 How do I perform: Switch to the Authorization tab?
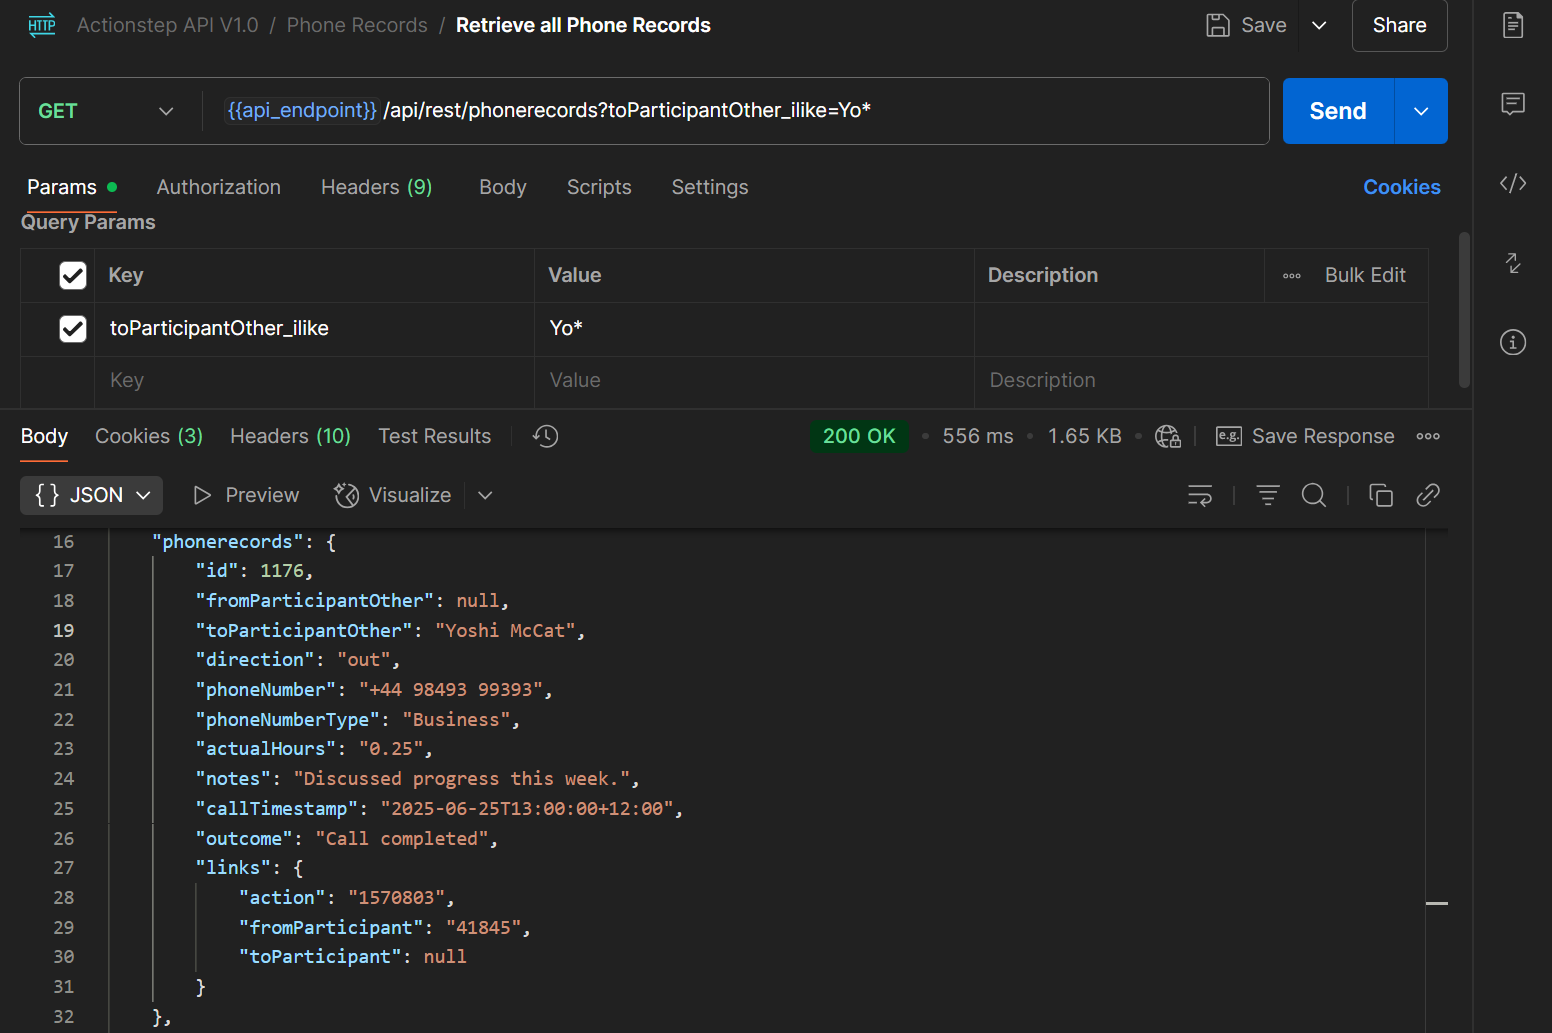(x=219, y=187)
